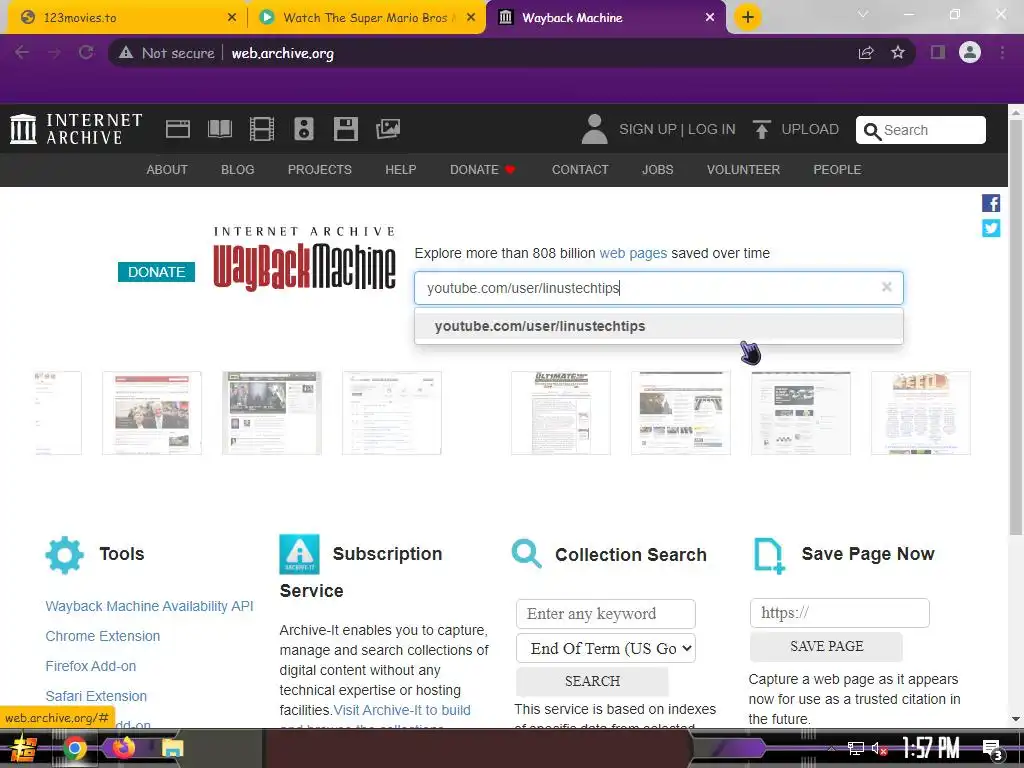Open the HELP menu item
The height and width of the screenshot is (768, 1024).
point(400,170)
